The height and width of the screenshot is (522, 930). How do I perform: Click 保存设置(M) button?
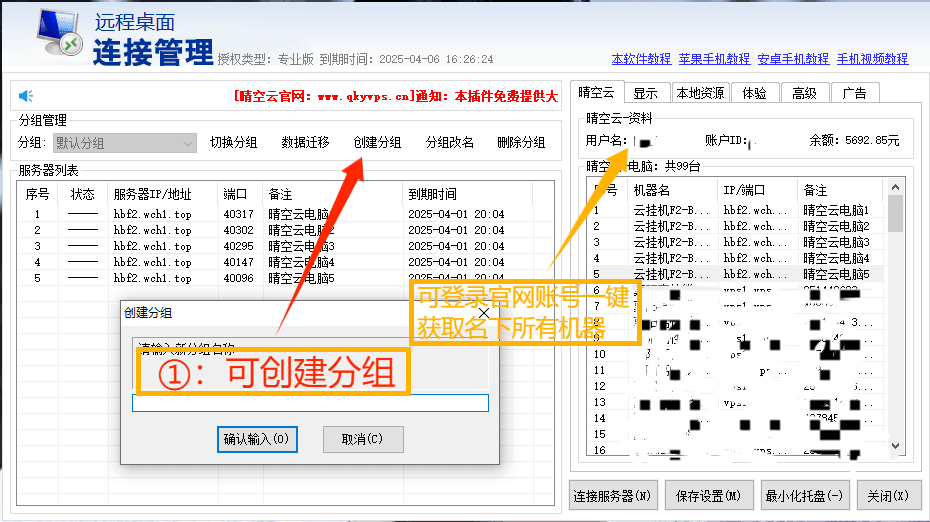coord(708,495)
